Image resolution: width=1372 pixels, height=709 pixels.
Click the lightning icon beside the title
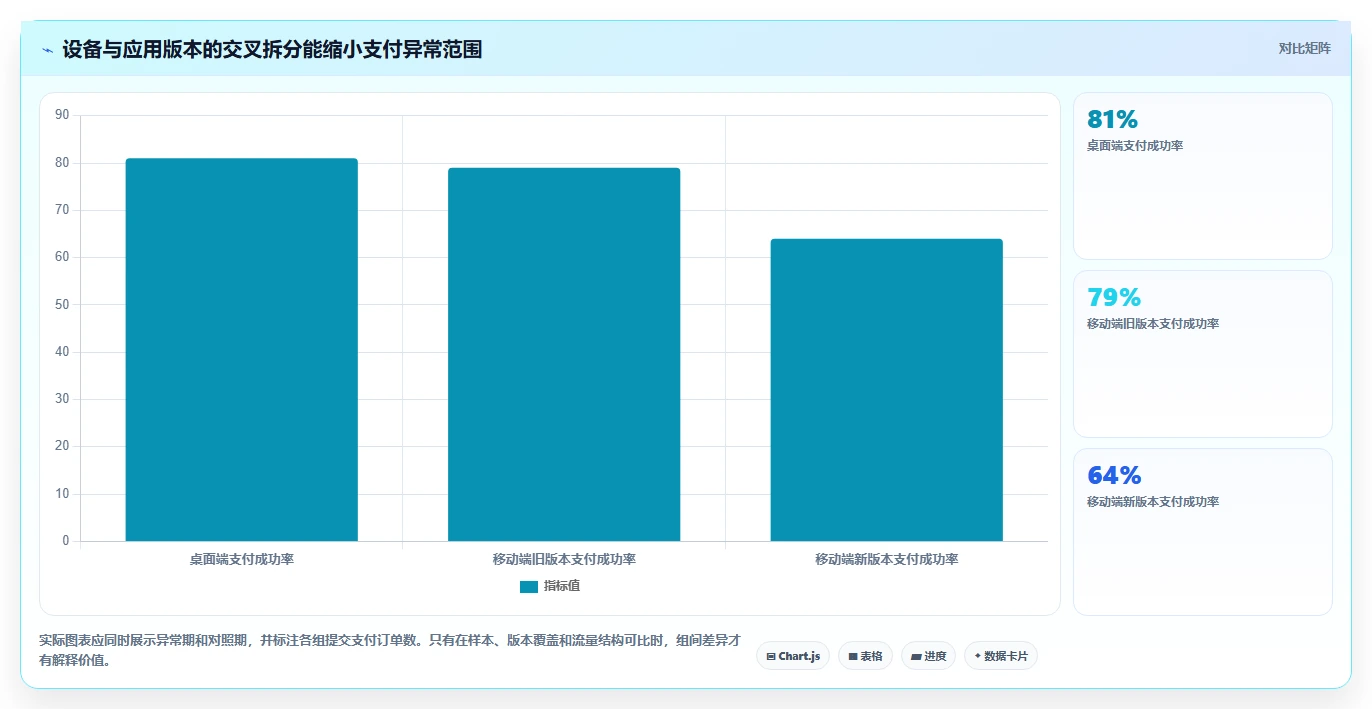pos(47,49)
